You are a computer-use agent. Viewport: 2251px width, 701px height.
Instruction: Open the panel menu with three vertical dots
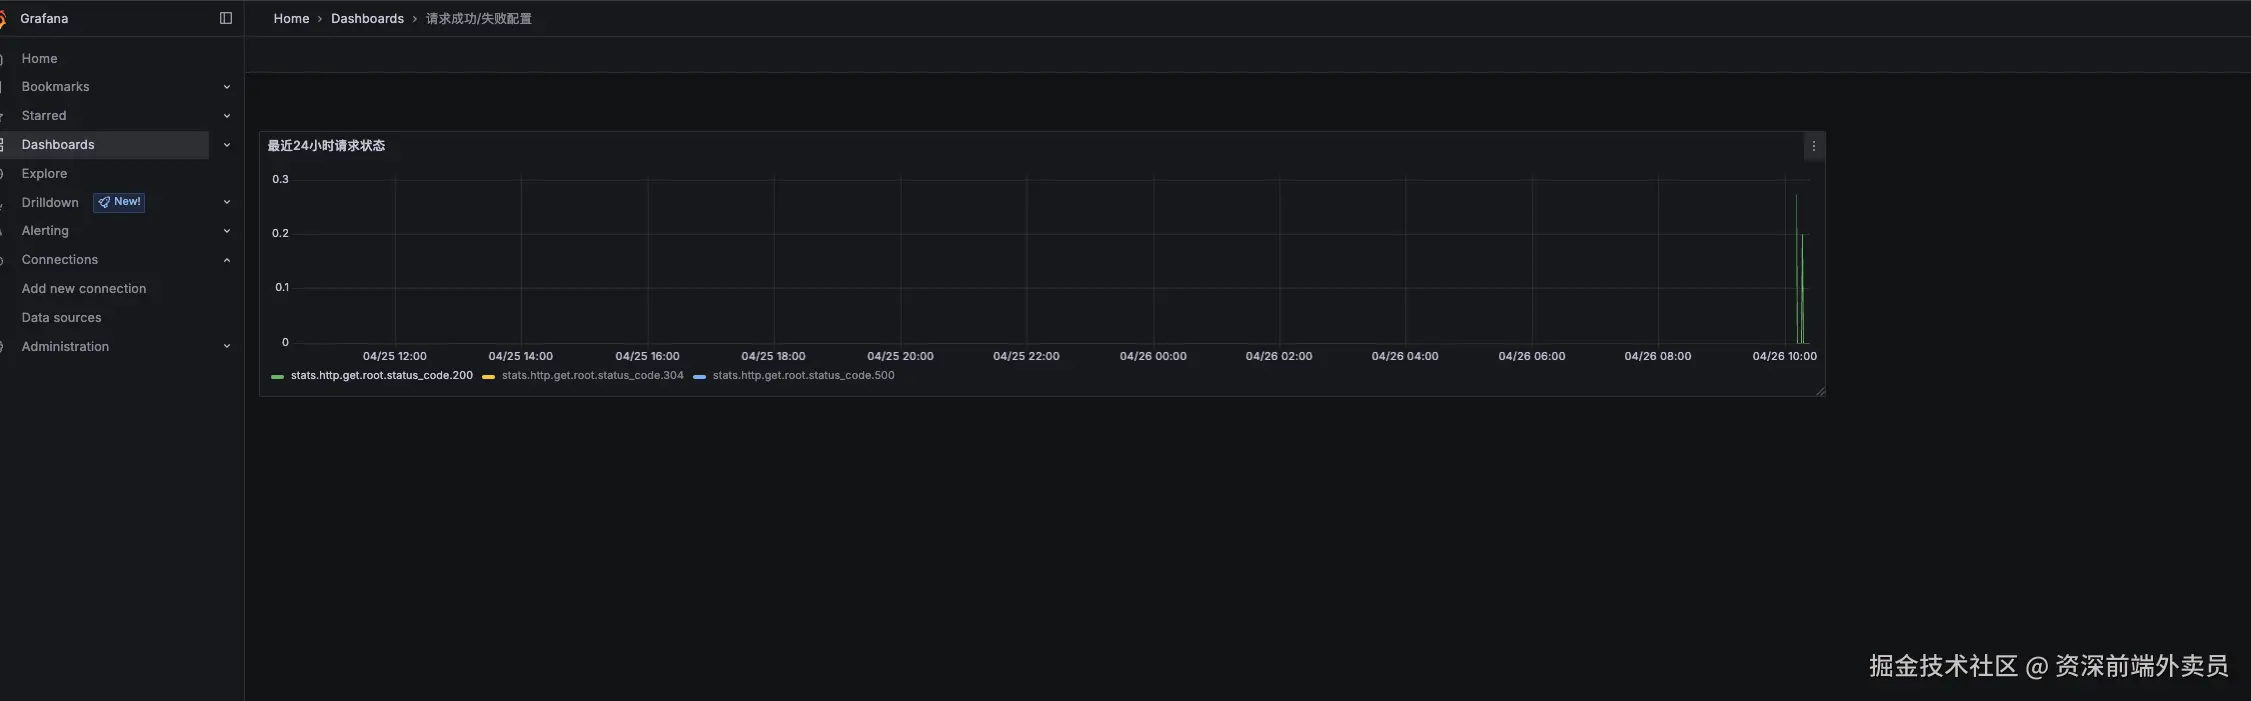pyautogui.click(x=1813, y=146)
